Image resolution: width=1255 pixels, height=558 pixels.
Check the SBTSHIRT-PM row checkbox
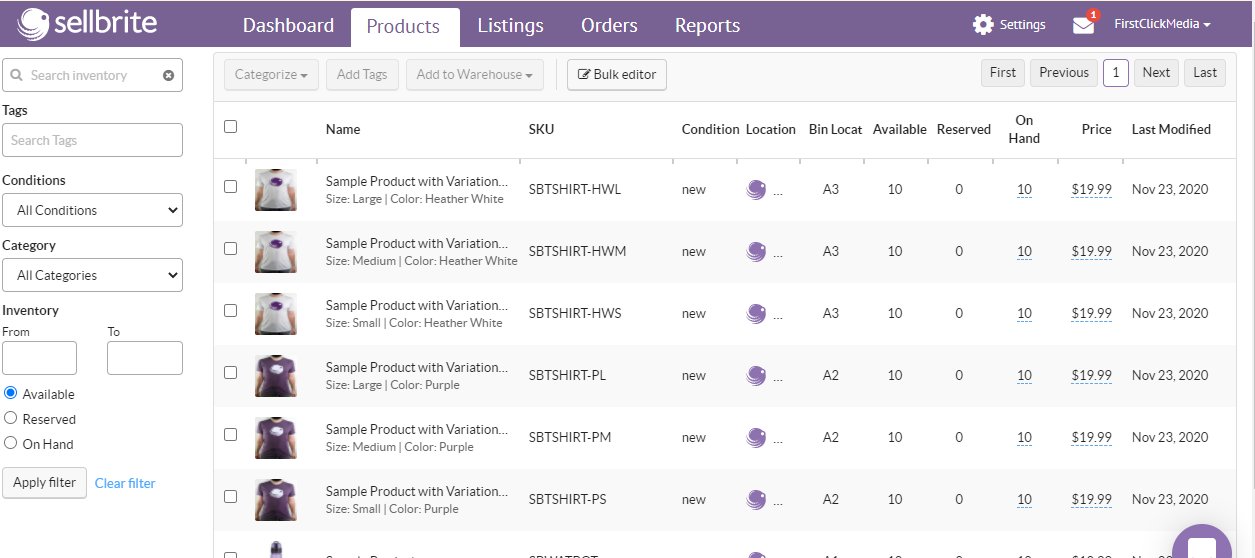pos(231,435)
